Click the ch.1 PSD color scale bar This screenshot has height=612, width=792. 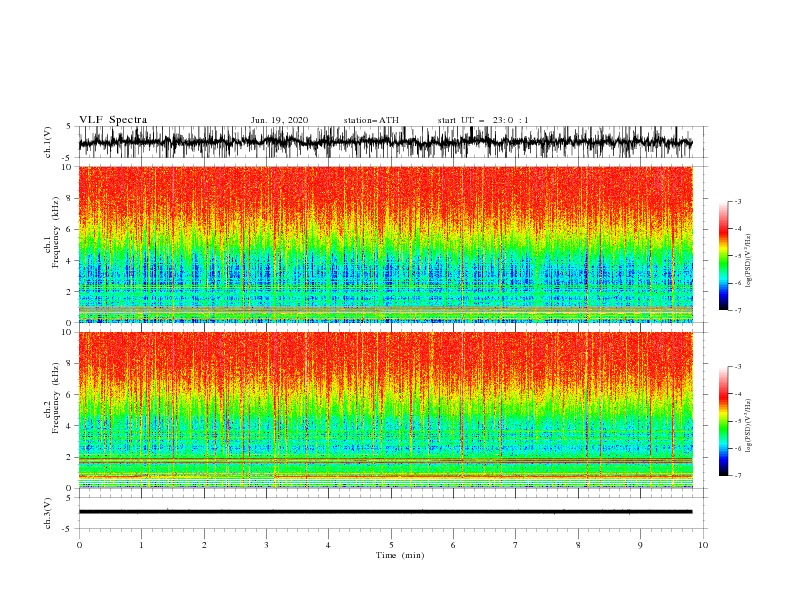(x=723, y=255)
